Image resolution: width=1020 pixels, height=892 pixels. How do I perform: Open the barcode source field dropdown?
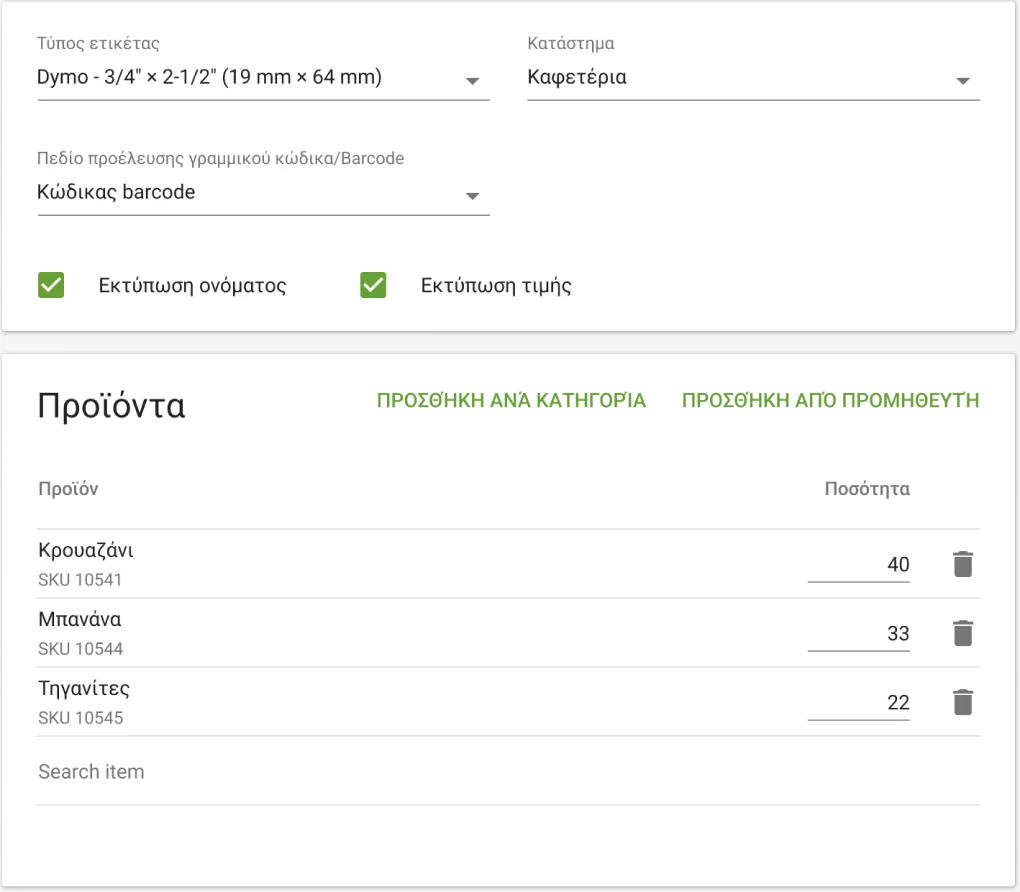click(x=262, y=193)
